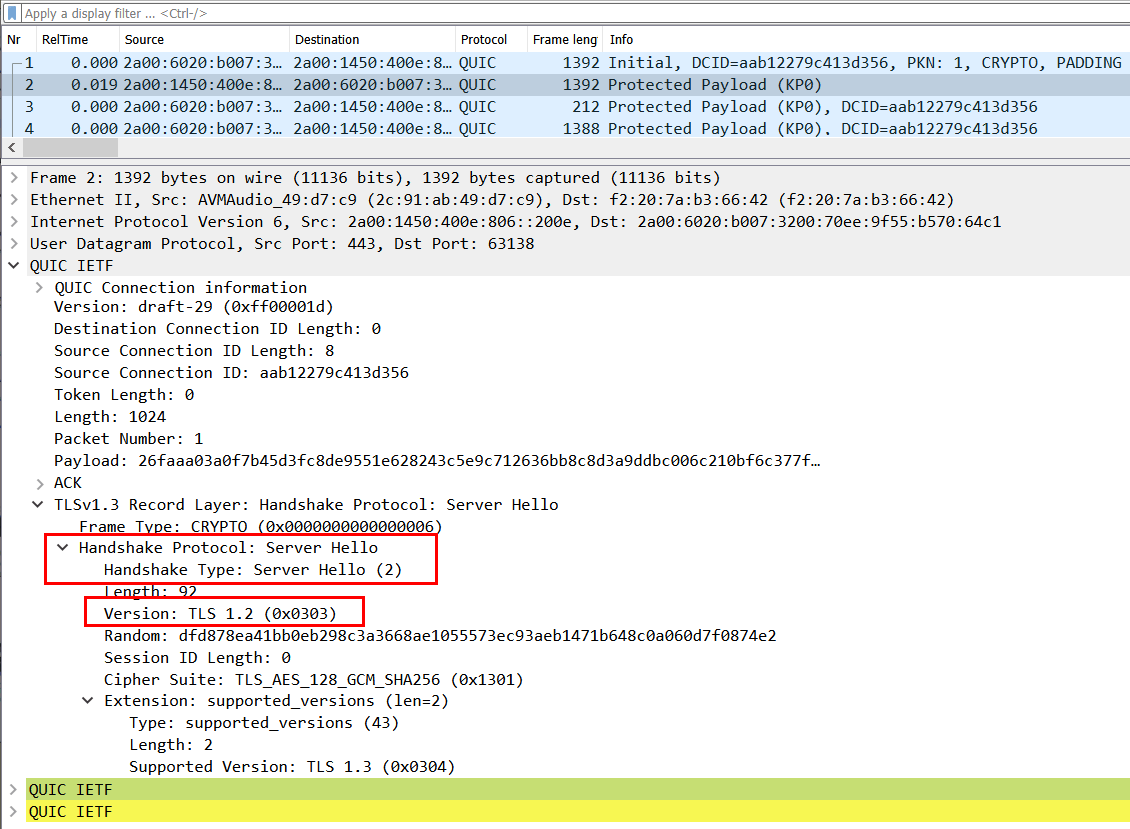The image size is (1130, 829).
Task: Select extension Length: 2 line
Action: point(171,745)
